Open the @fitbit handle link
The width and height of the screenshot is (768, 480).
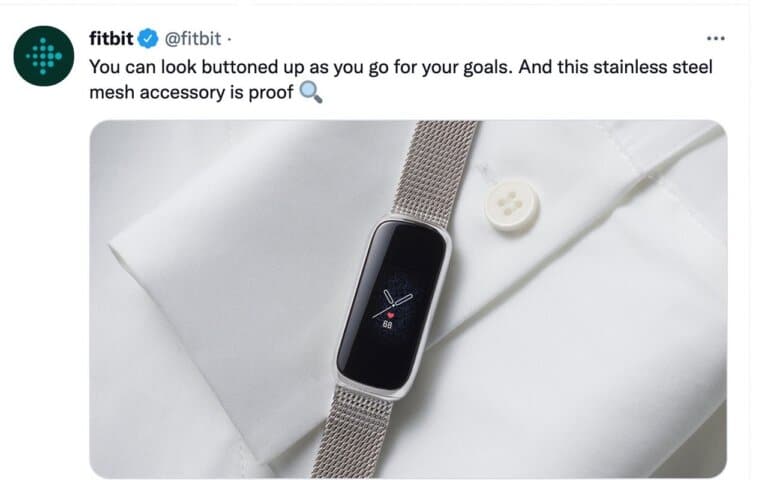coord(192,38)
